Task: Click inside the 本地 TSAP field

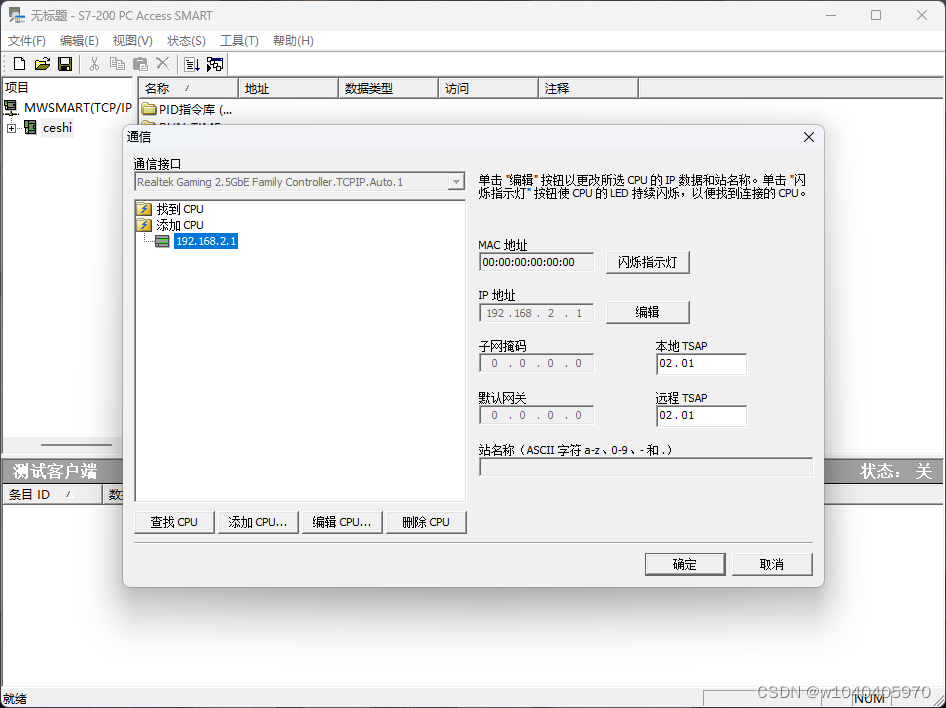Action: coord(701,364)
